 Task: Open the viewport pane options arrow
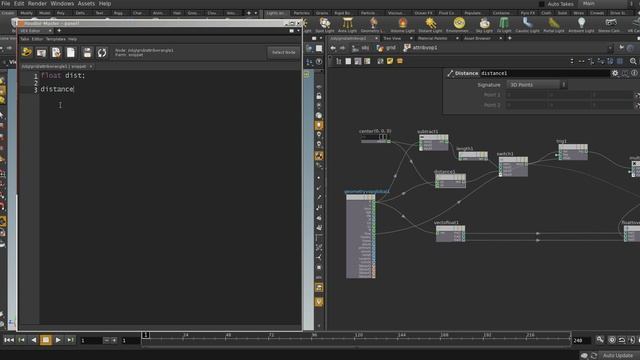(x=321, y=38)
